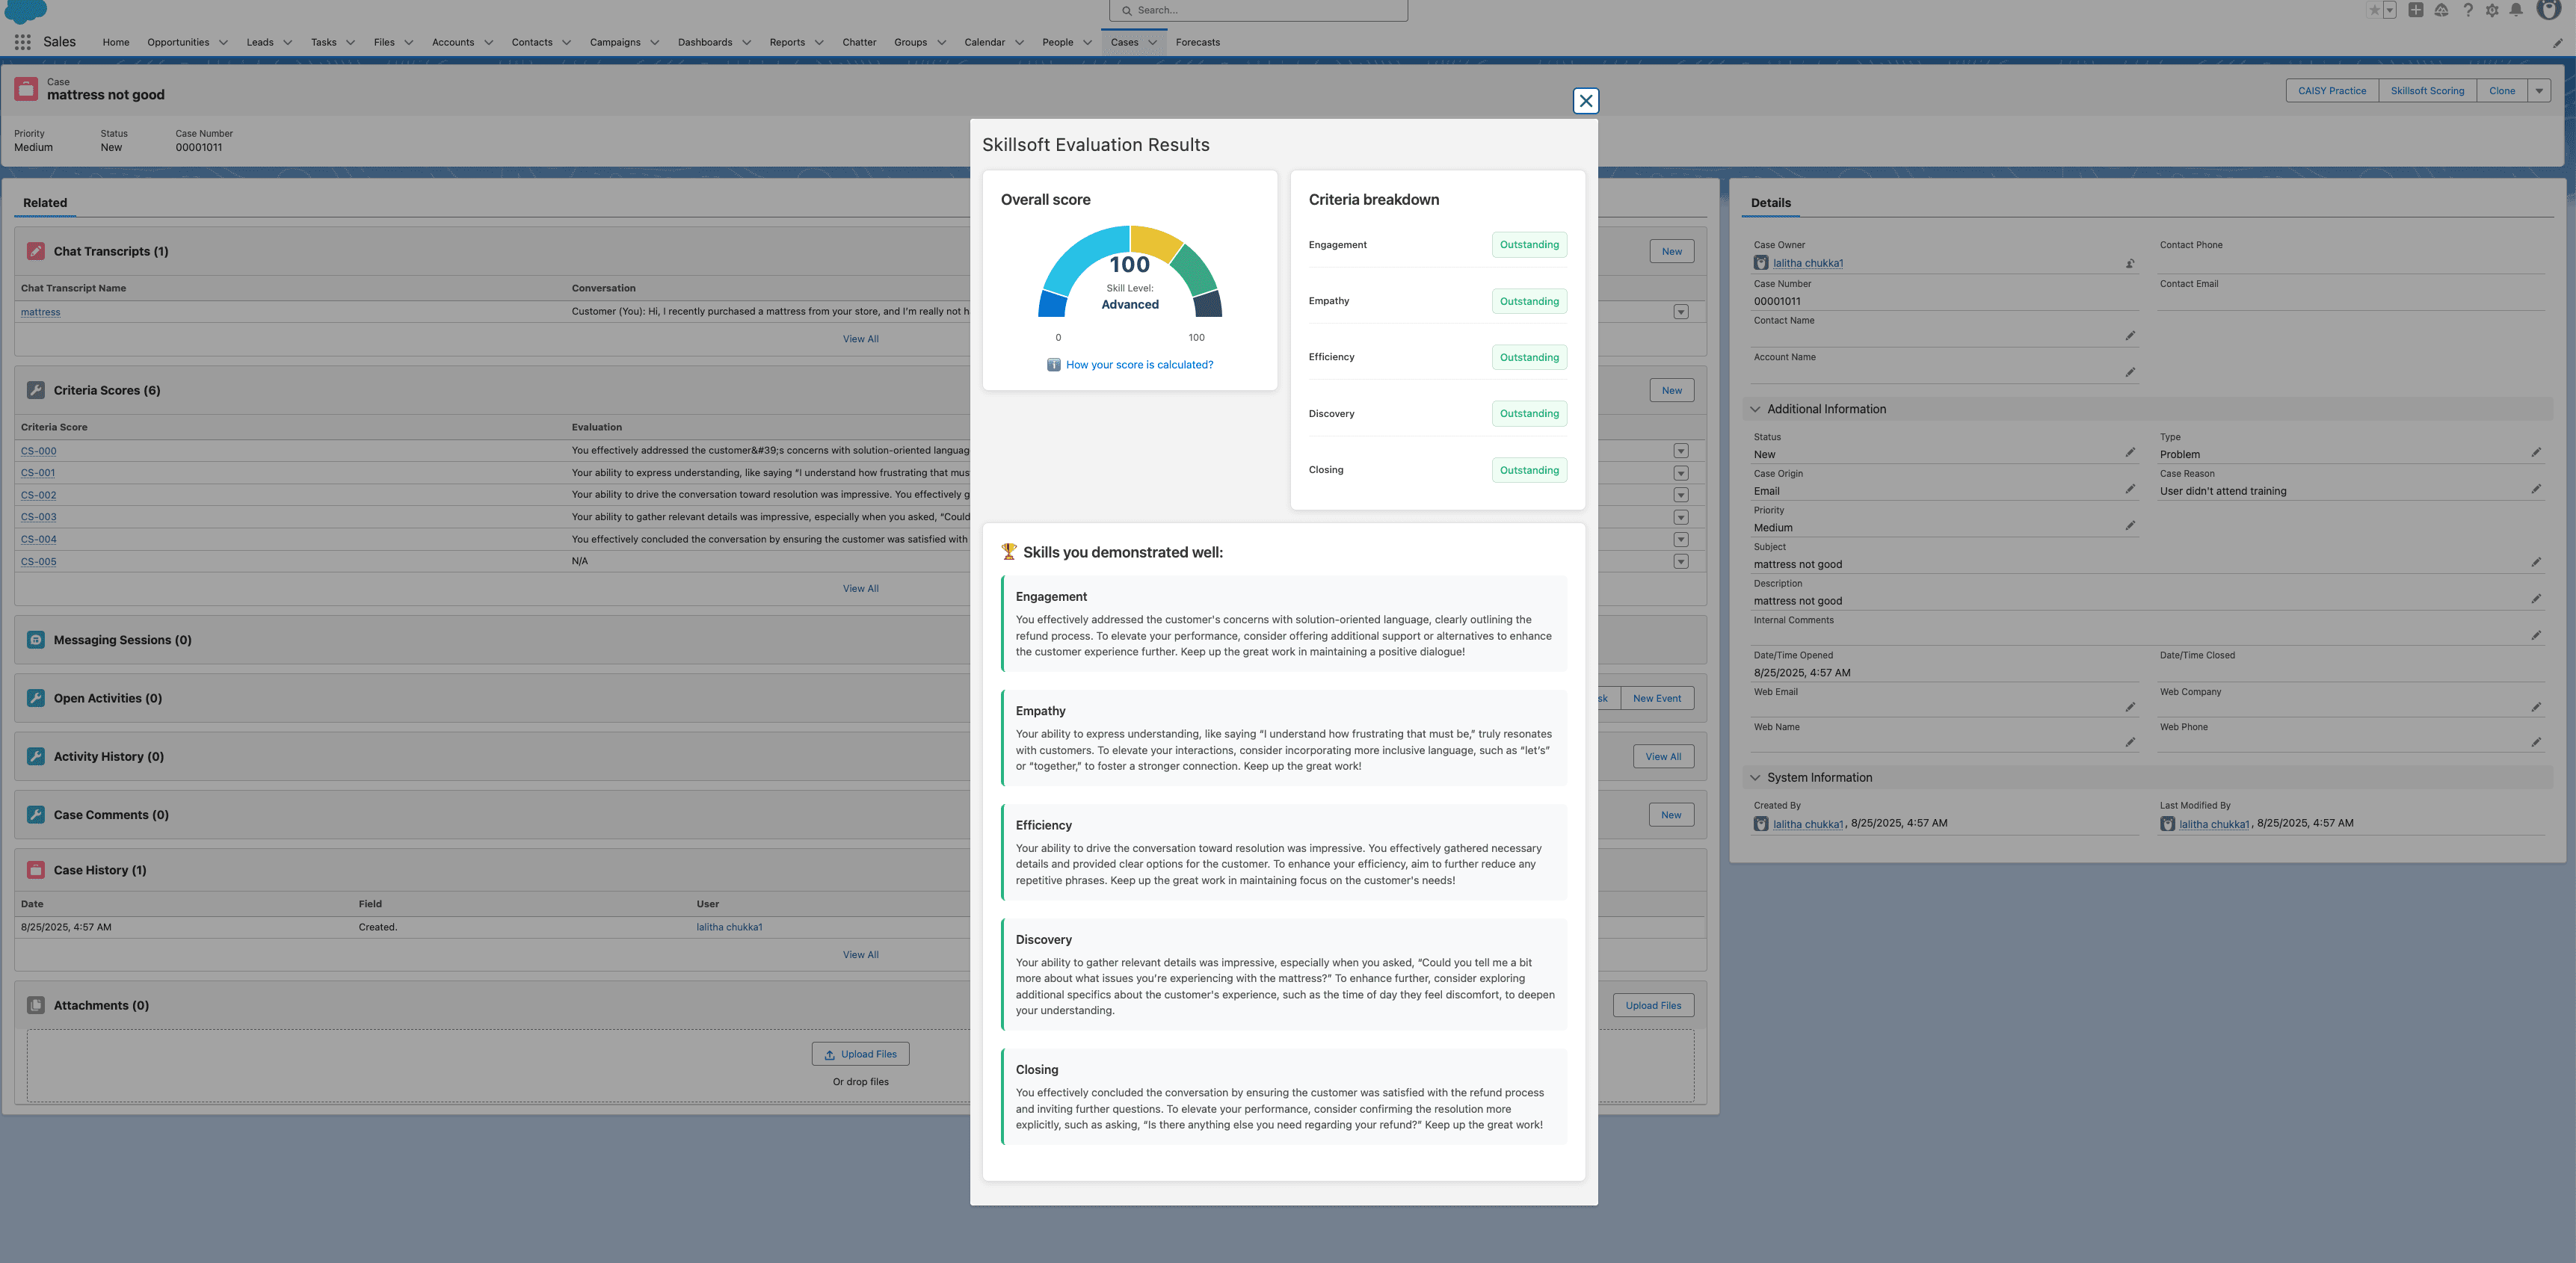
Task: Open the Favorites list dropdown arrow
Action: click(x=2390, y=10)
